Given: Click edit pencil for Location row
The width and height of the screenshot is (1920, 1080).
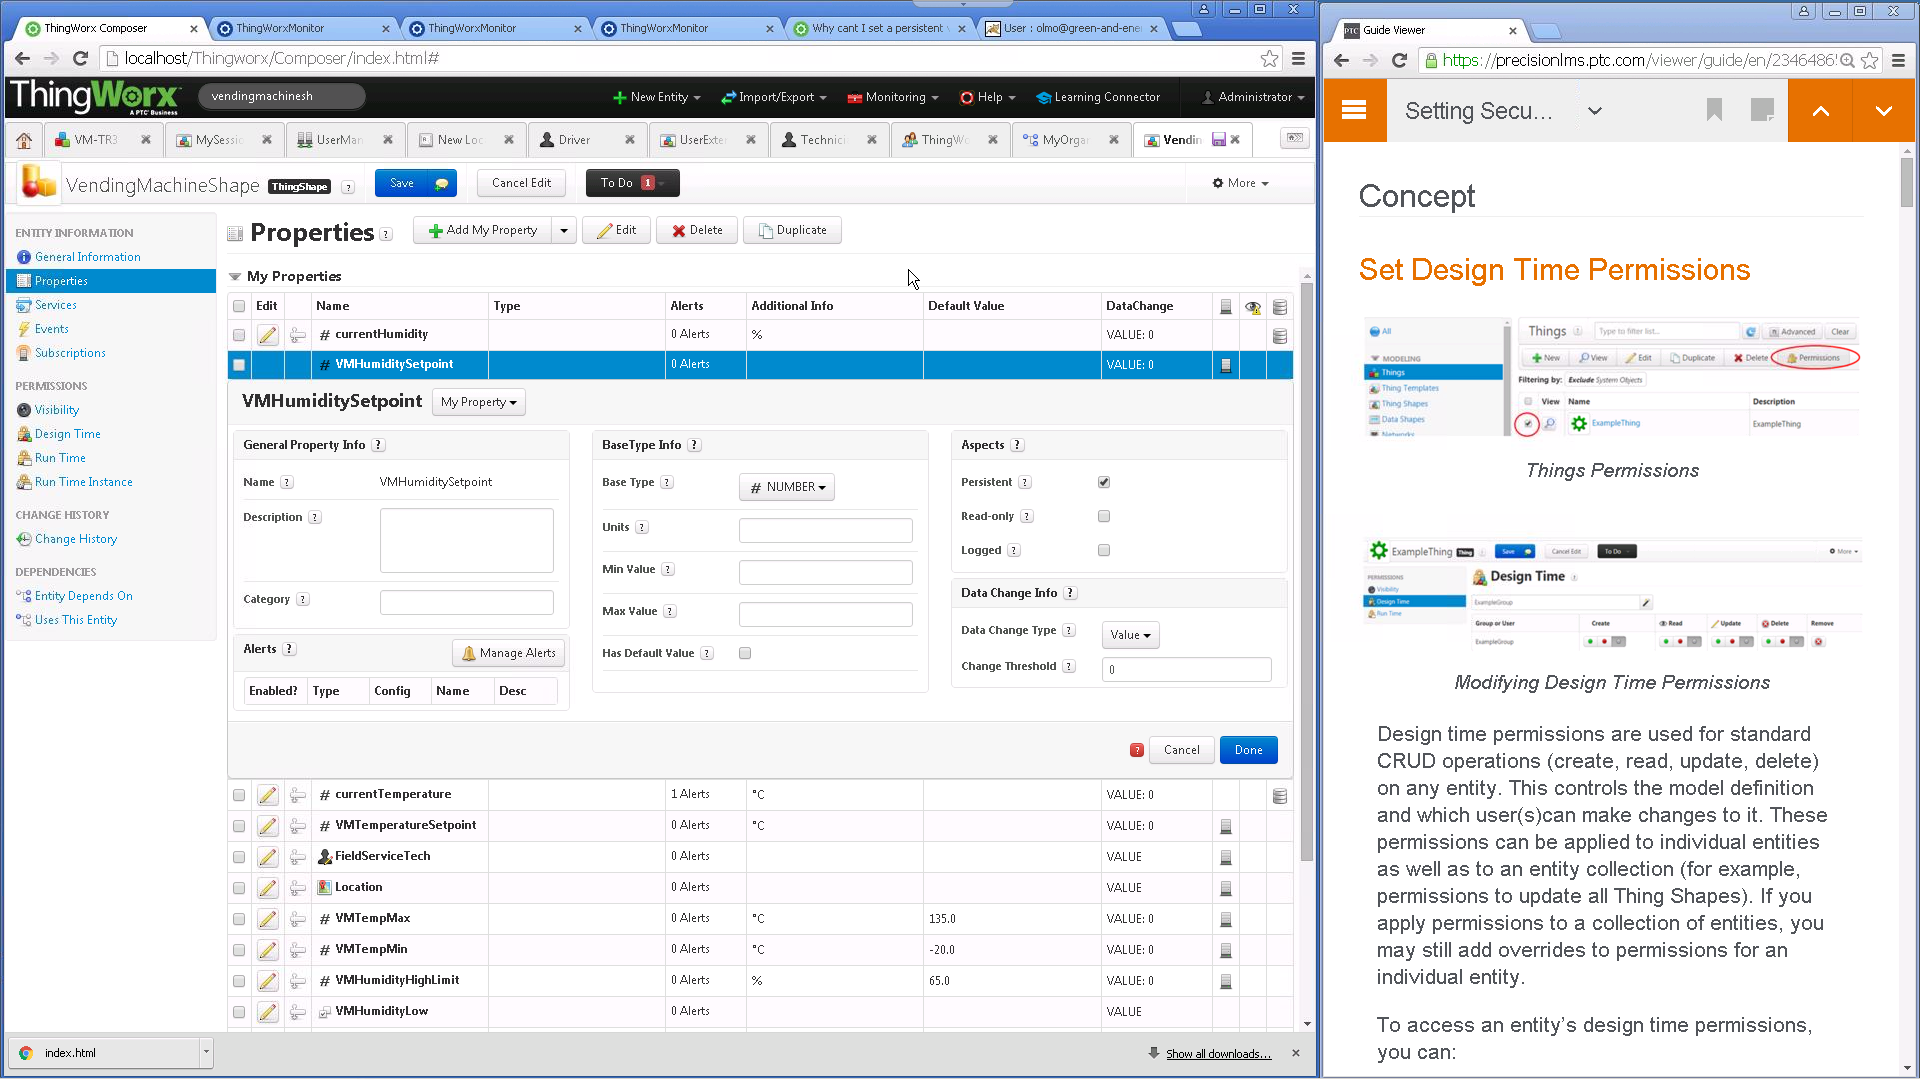Looking at the screenshot, I should [x=267, y=888].
